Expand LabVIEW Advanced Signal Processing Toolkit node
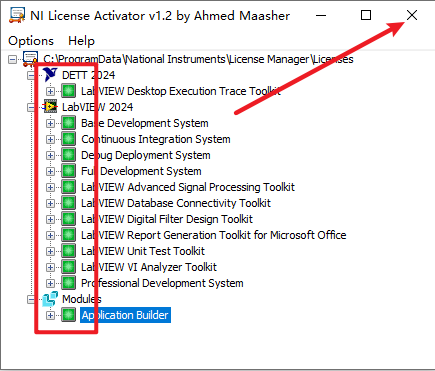 point(50,187)
